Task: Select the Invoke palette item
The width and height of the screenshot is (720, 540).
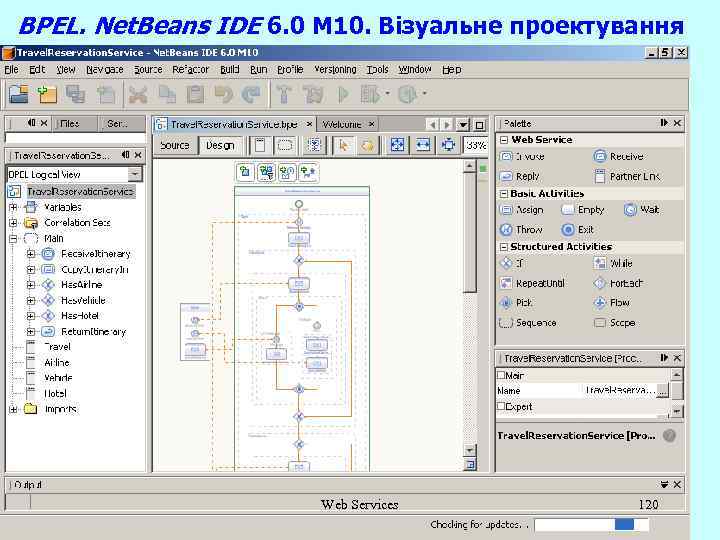Action: (x=523, y=157)
